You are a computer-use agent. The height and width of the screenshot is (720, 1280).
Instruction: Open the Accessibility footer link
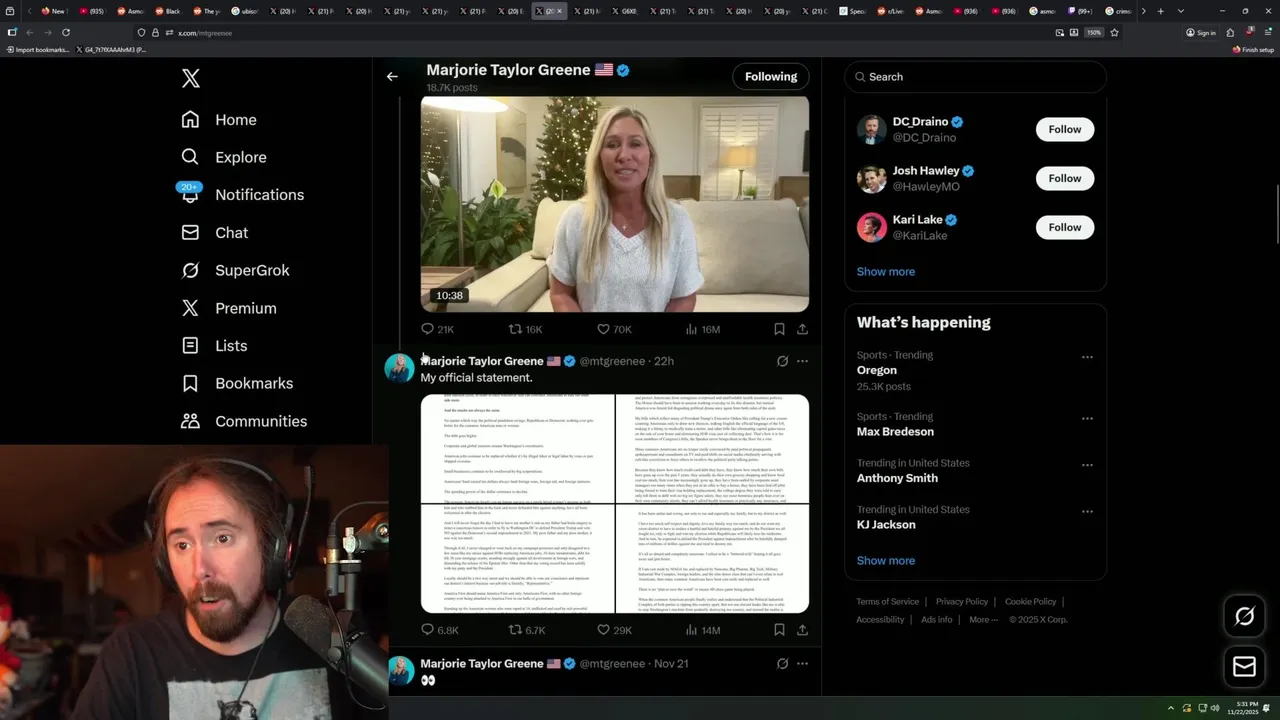pos(880,619)
